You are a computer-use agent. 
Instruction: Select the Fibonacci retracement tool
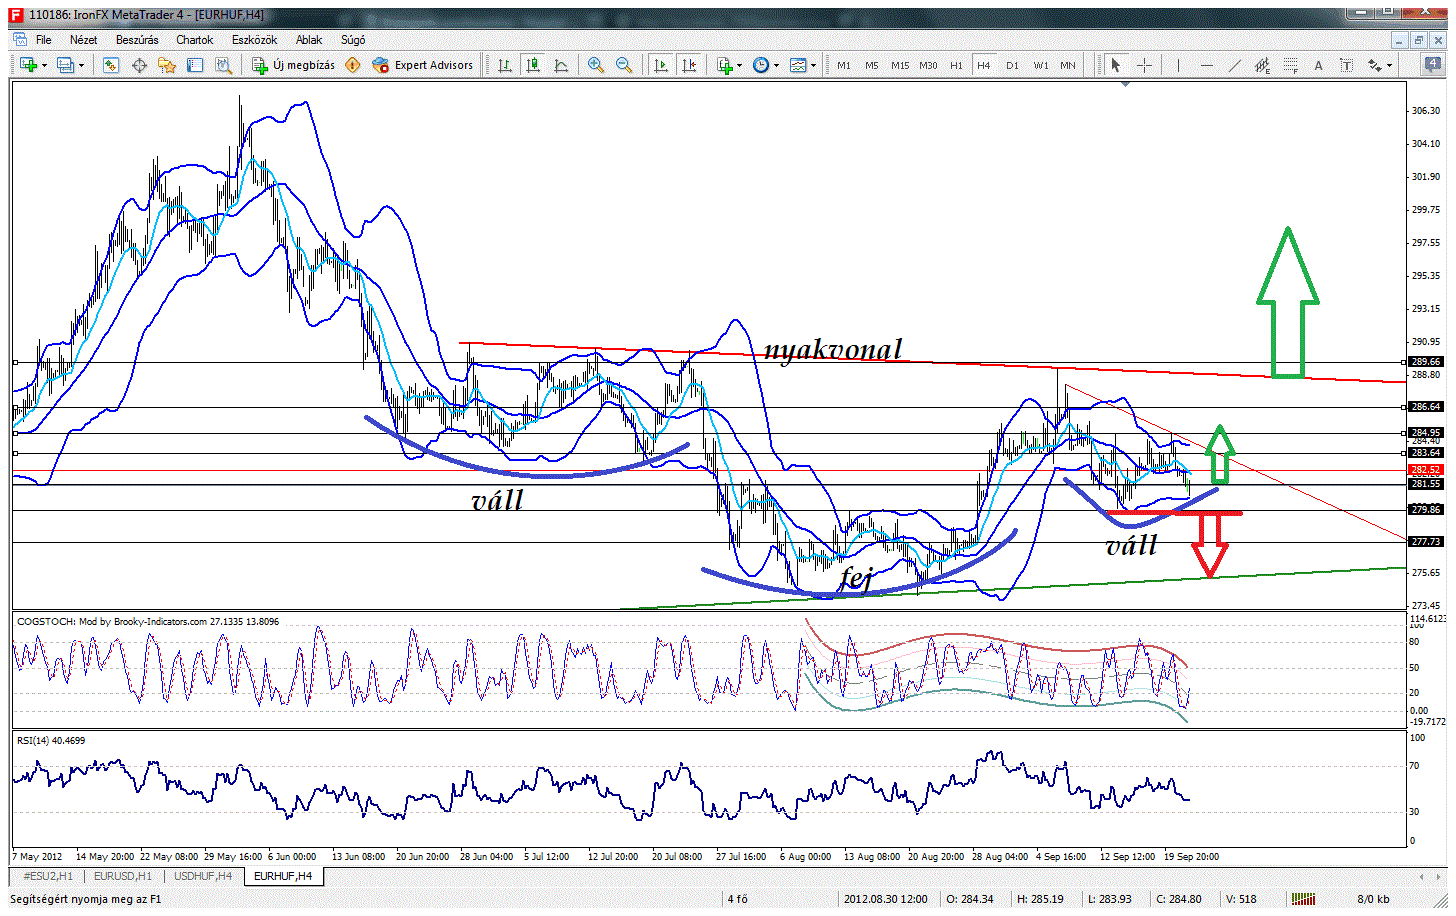tap(1290, 66)
